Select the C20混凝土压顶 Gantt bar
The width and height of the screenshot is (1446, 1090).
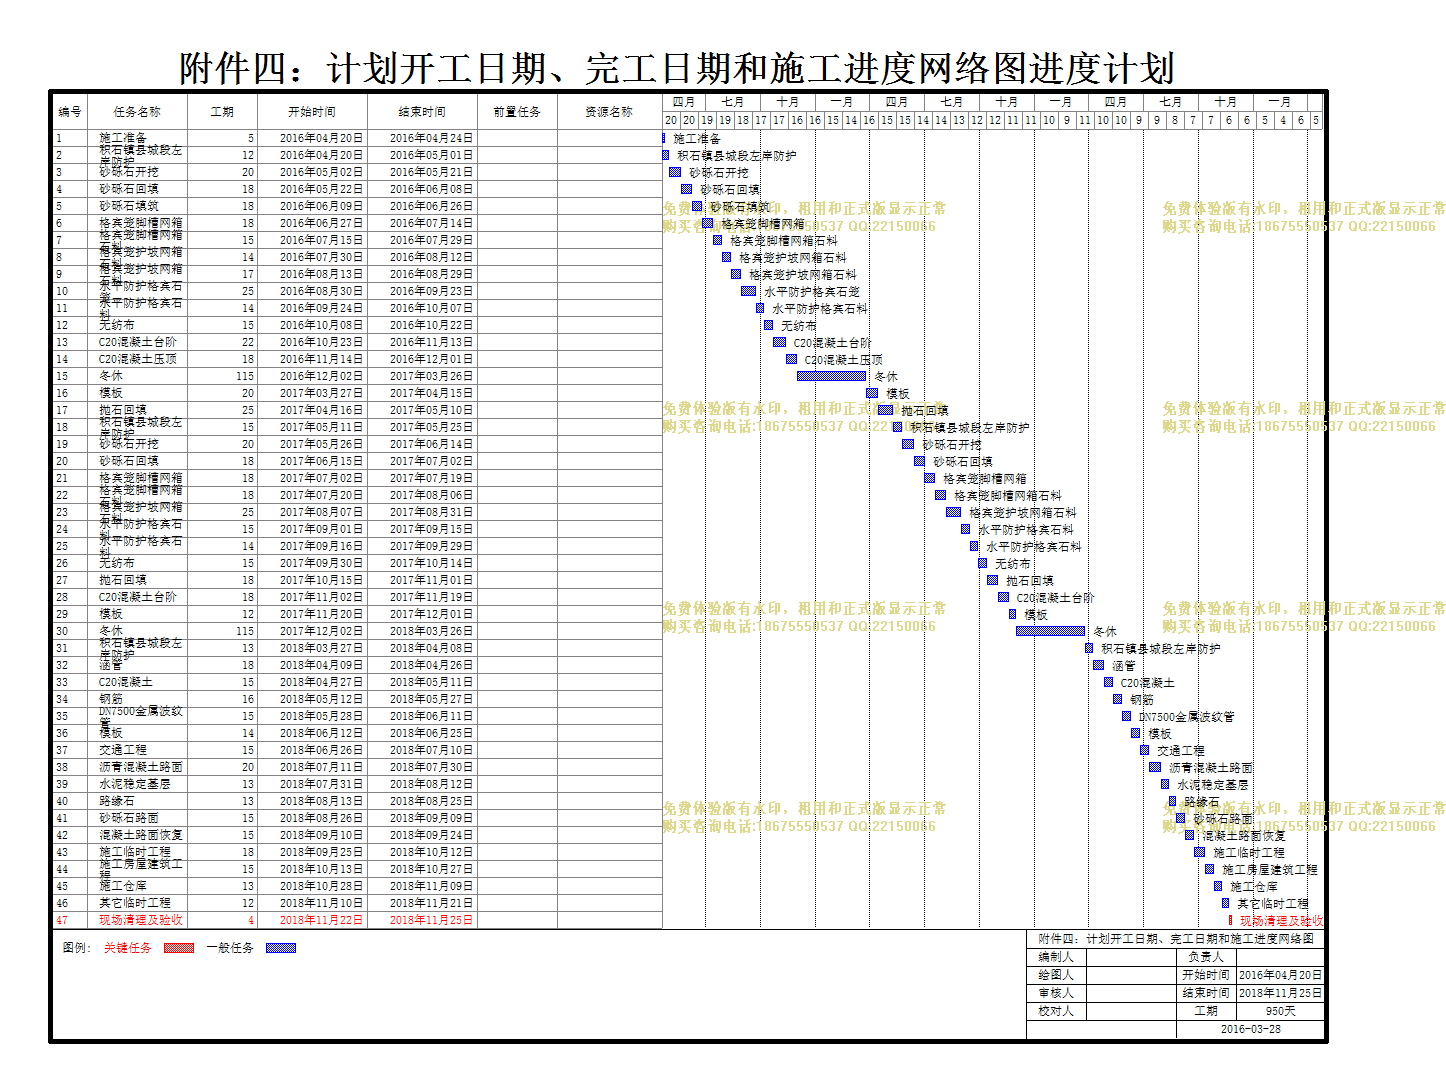pos(791,359)
